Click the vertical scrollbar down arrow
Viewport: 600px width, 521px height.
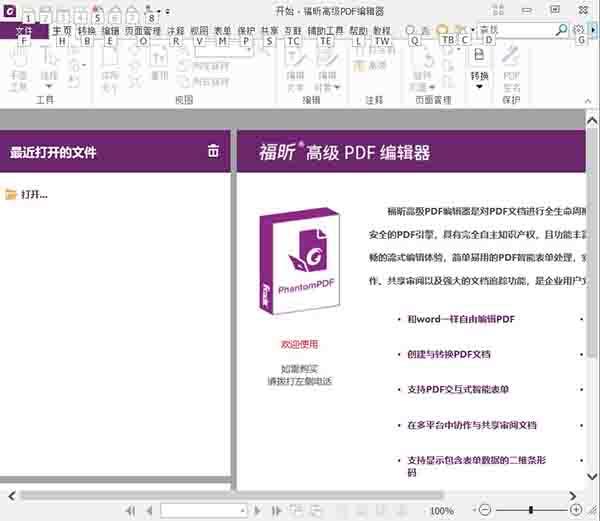592,476
